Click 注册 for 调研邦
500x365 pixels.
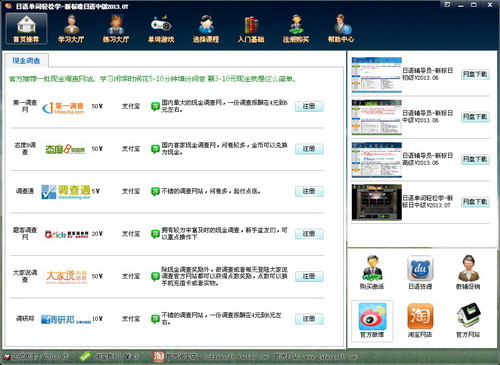click(309, 319)
